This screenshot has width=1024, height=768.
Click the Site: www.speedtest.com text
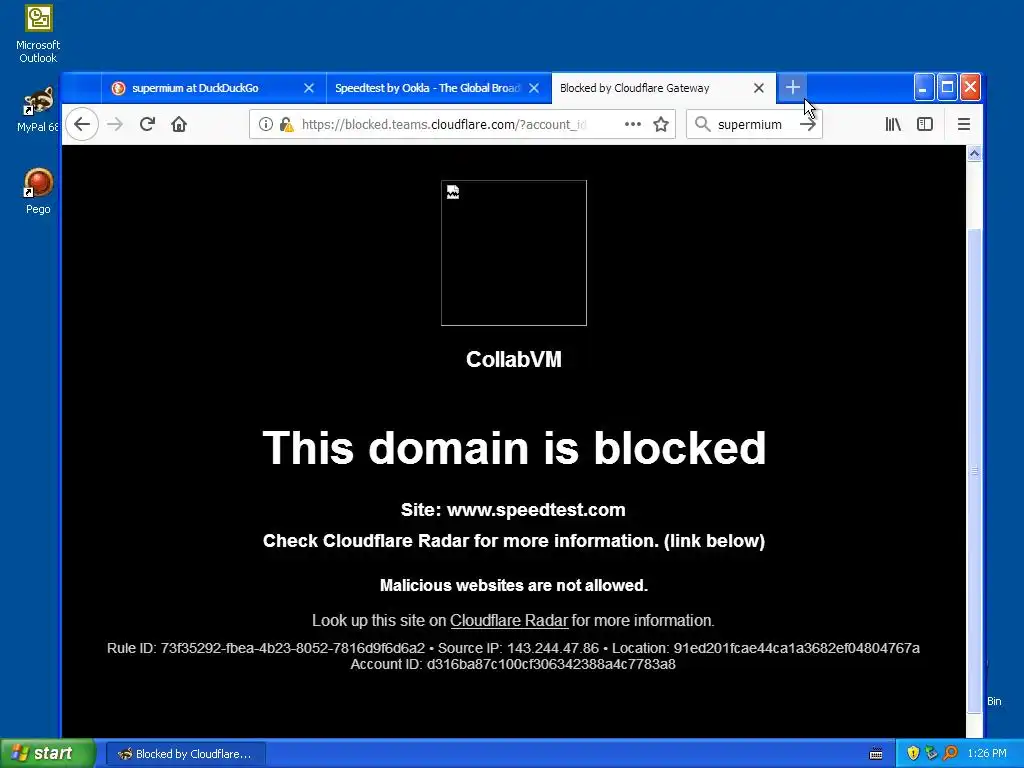click(513, 509)
